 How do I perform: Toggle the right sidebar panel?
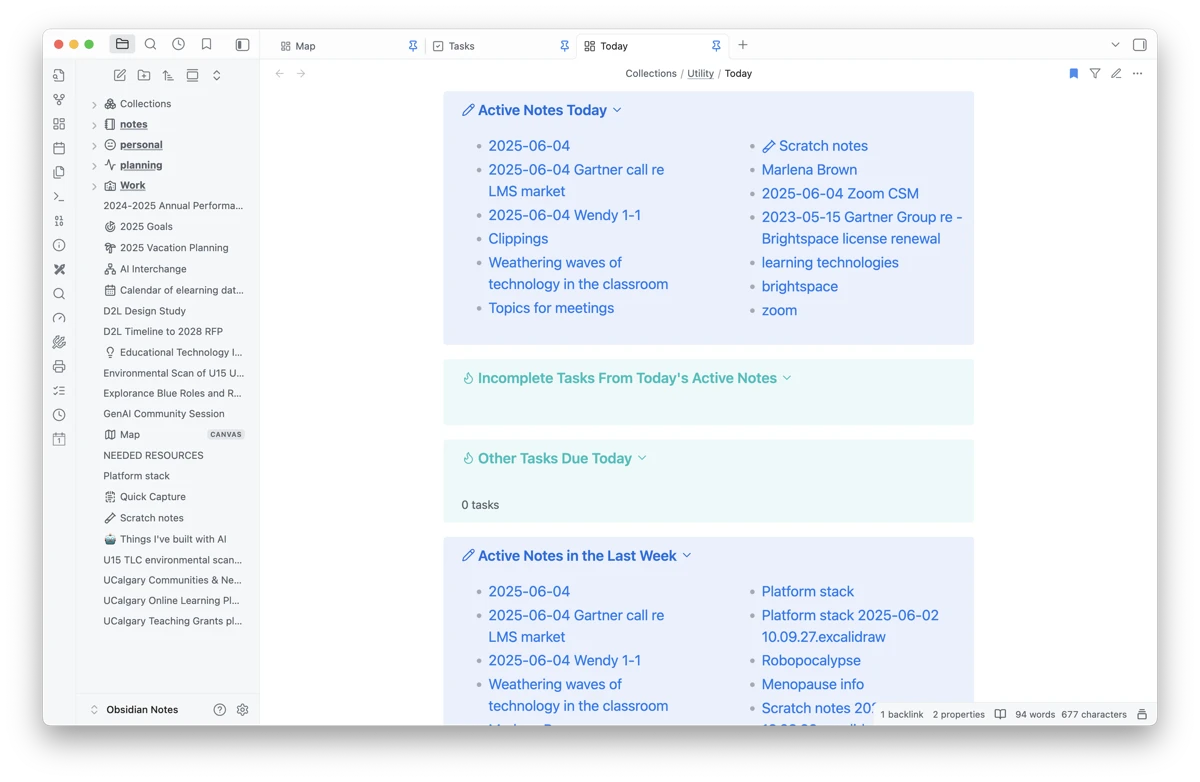pyautogui.click(x=1139, y=45)
